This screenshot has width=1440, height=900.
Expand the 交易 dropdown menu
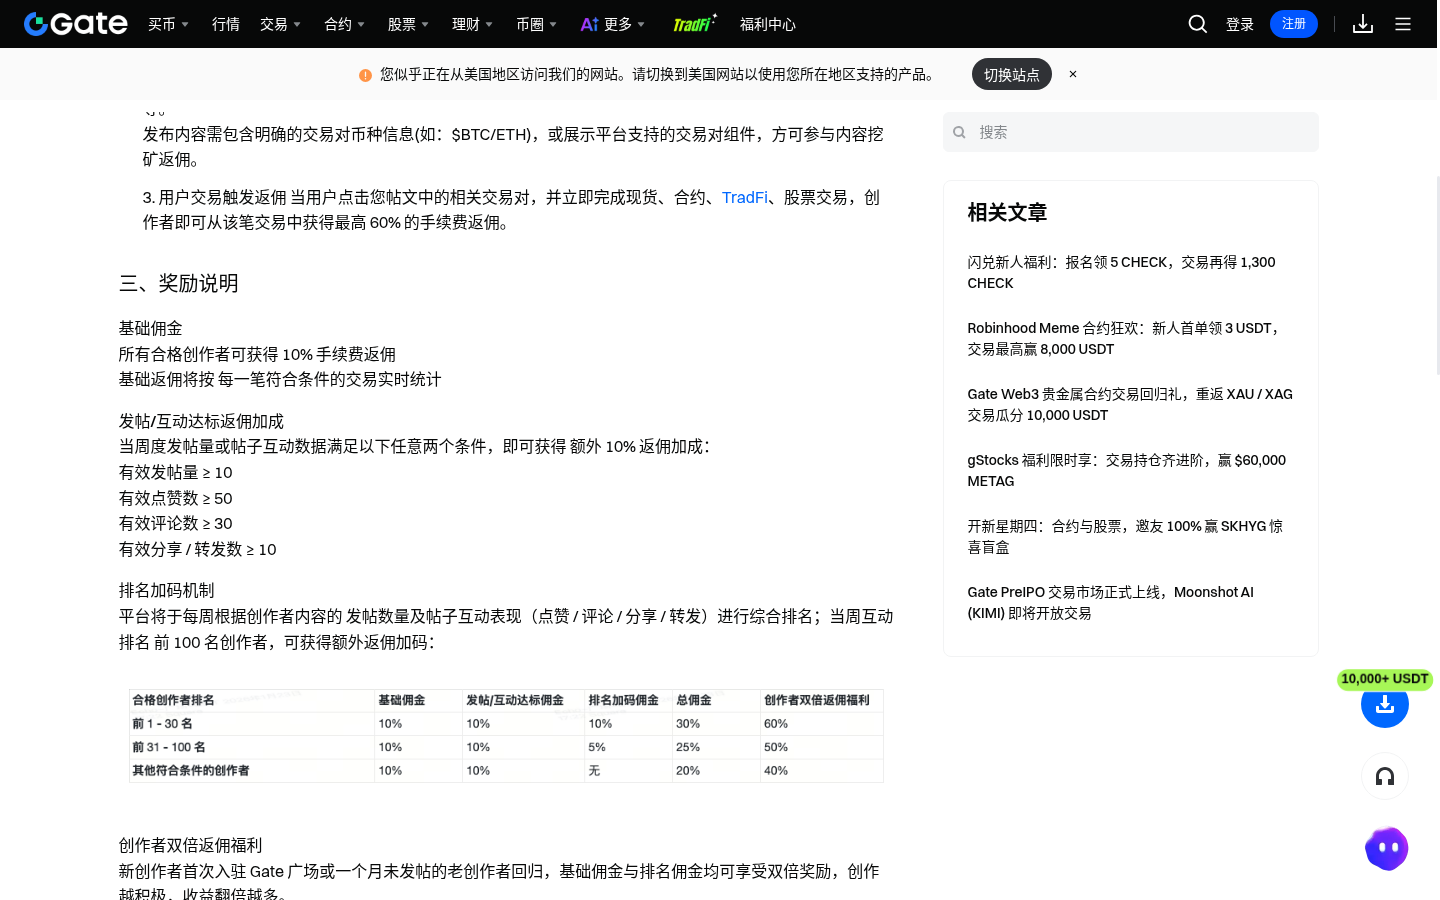(x=280, y=24)
